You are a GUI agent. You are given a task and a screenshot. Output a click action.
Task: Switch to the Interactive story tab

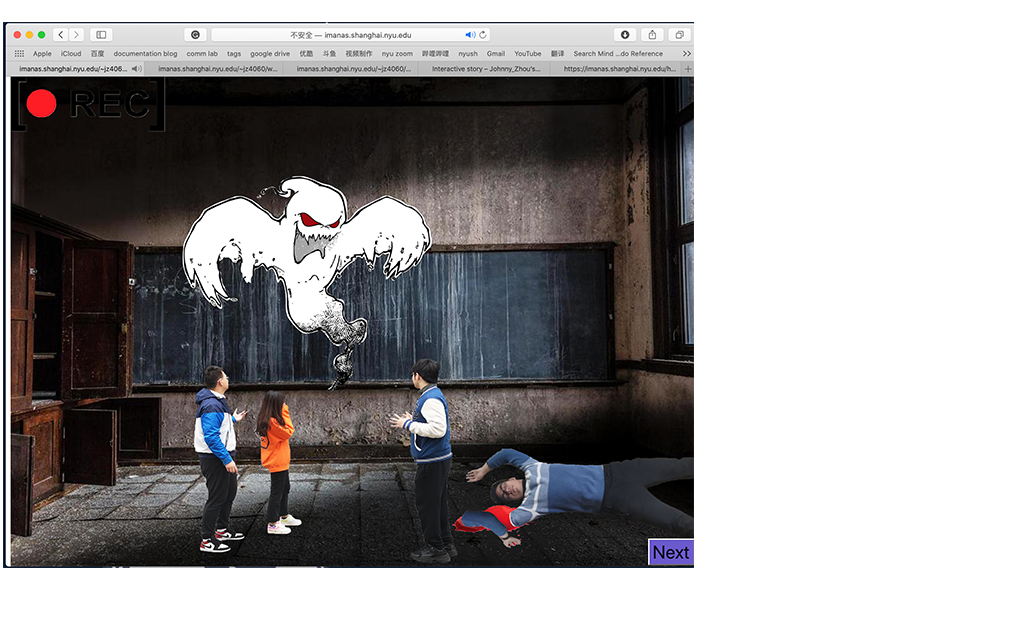pyautogui.click(x=486, y=69)
